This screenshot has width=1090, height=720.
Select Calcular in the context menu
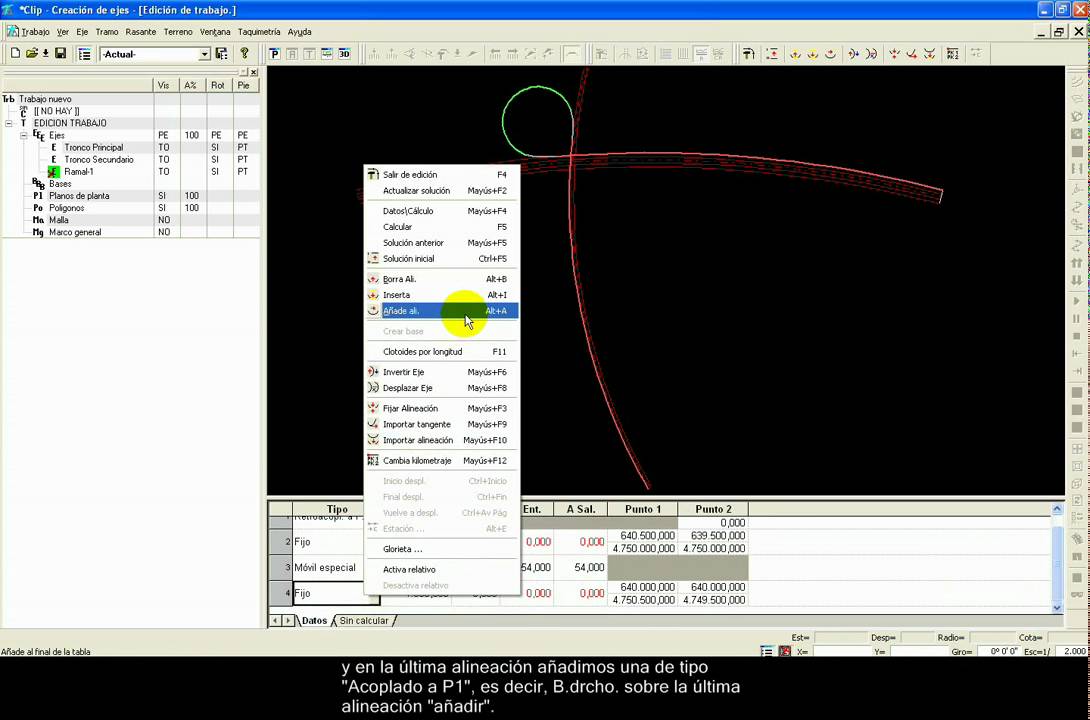pos(441,227)
